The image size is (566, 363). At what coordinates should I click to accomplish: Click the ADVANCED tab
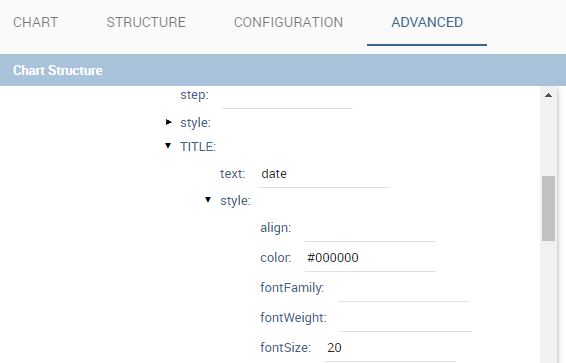[427, 22]
